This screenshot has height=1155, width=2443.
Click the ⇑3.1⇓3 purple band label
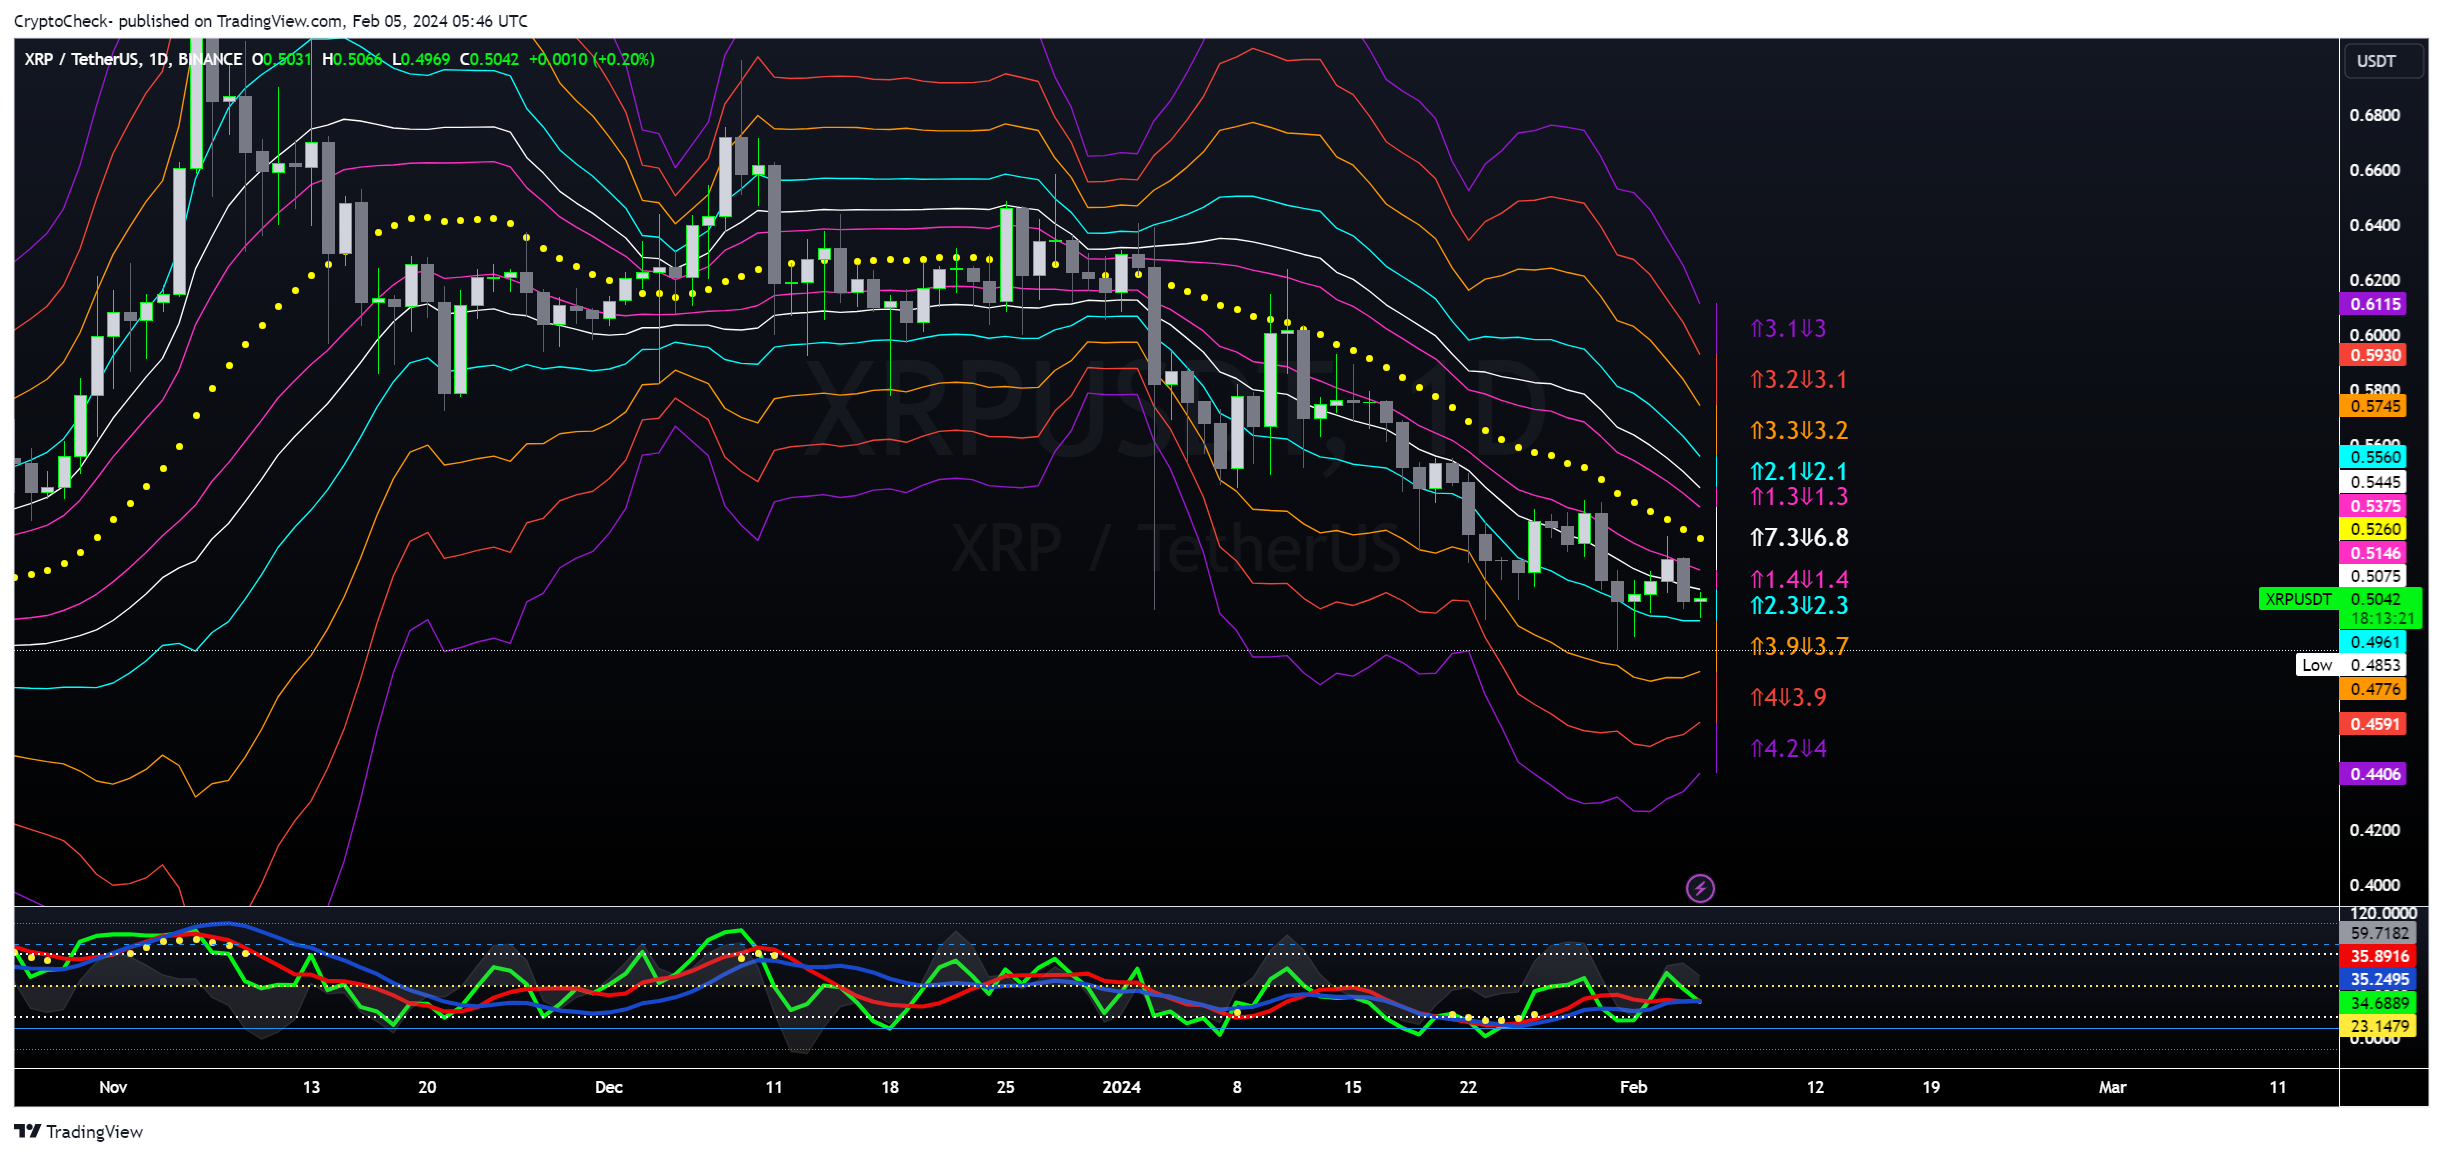1788,328
